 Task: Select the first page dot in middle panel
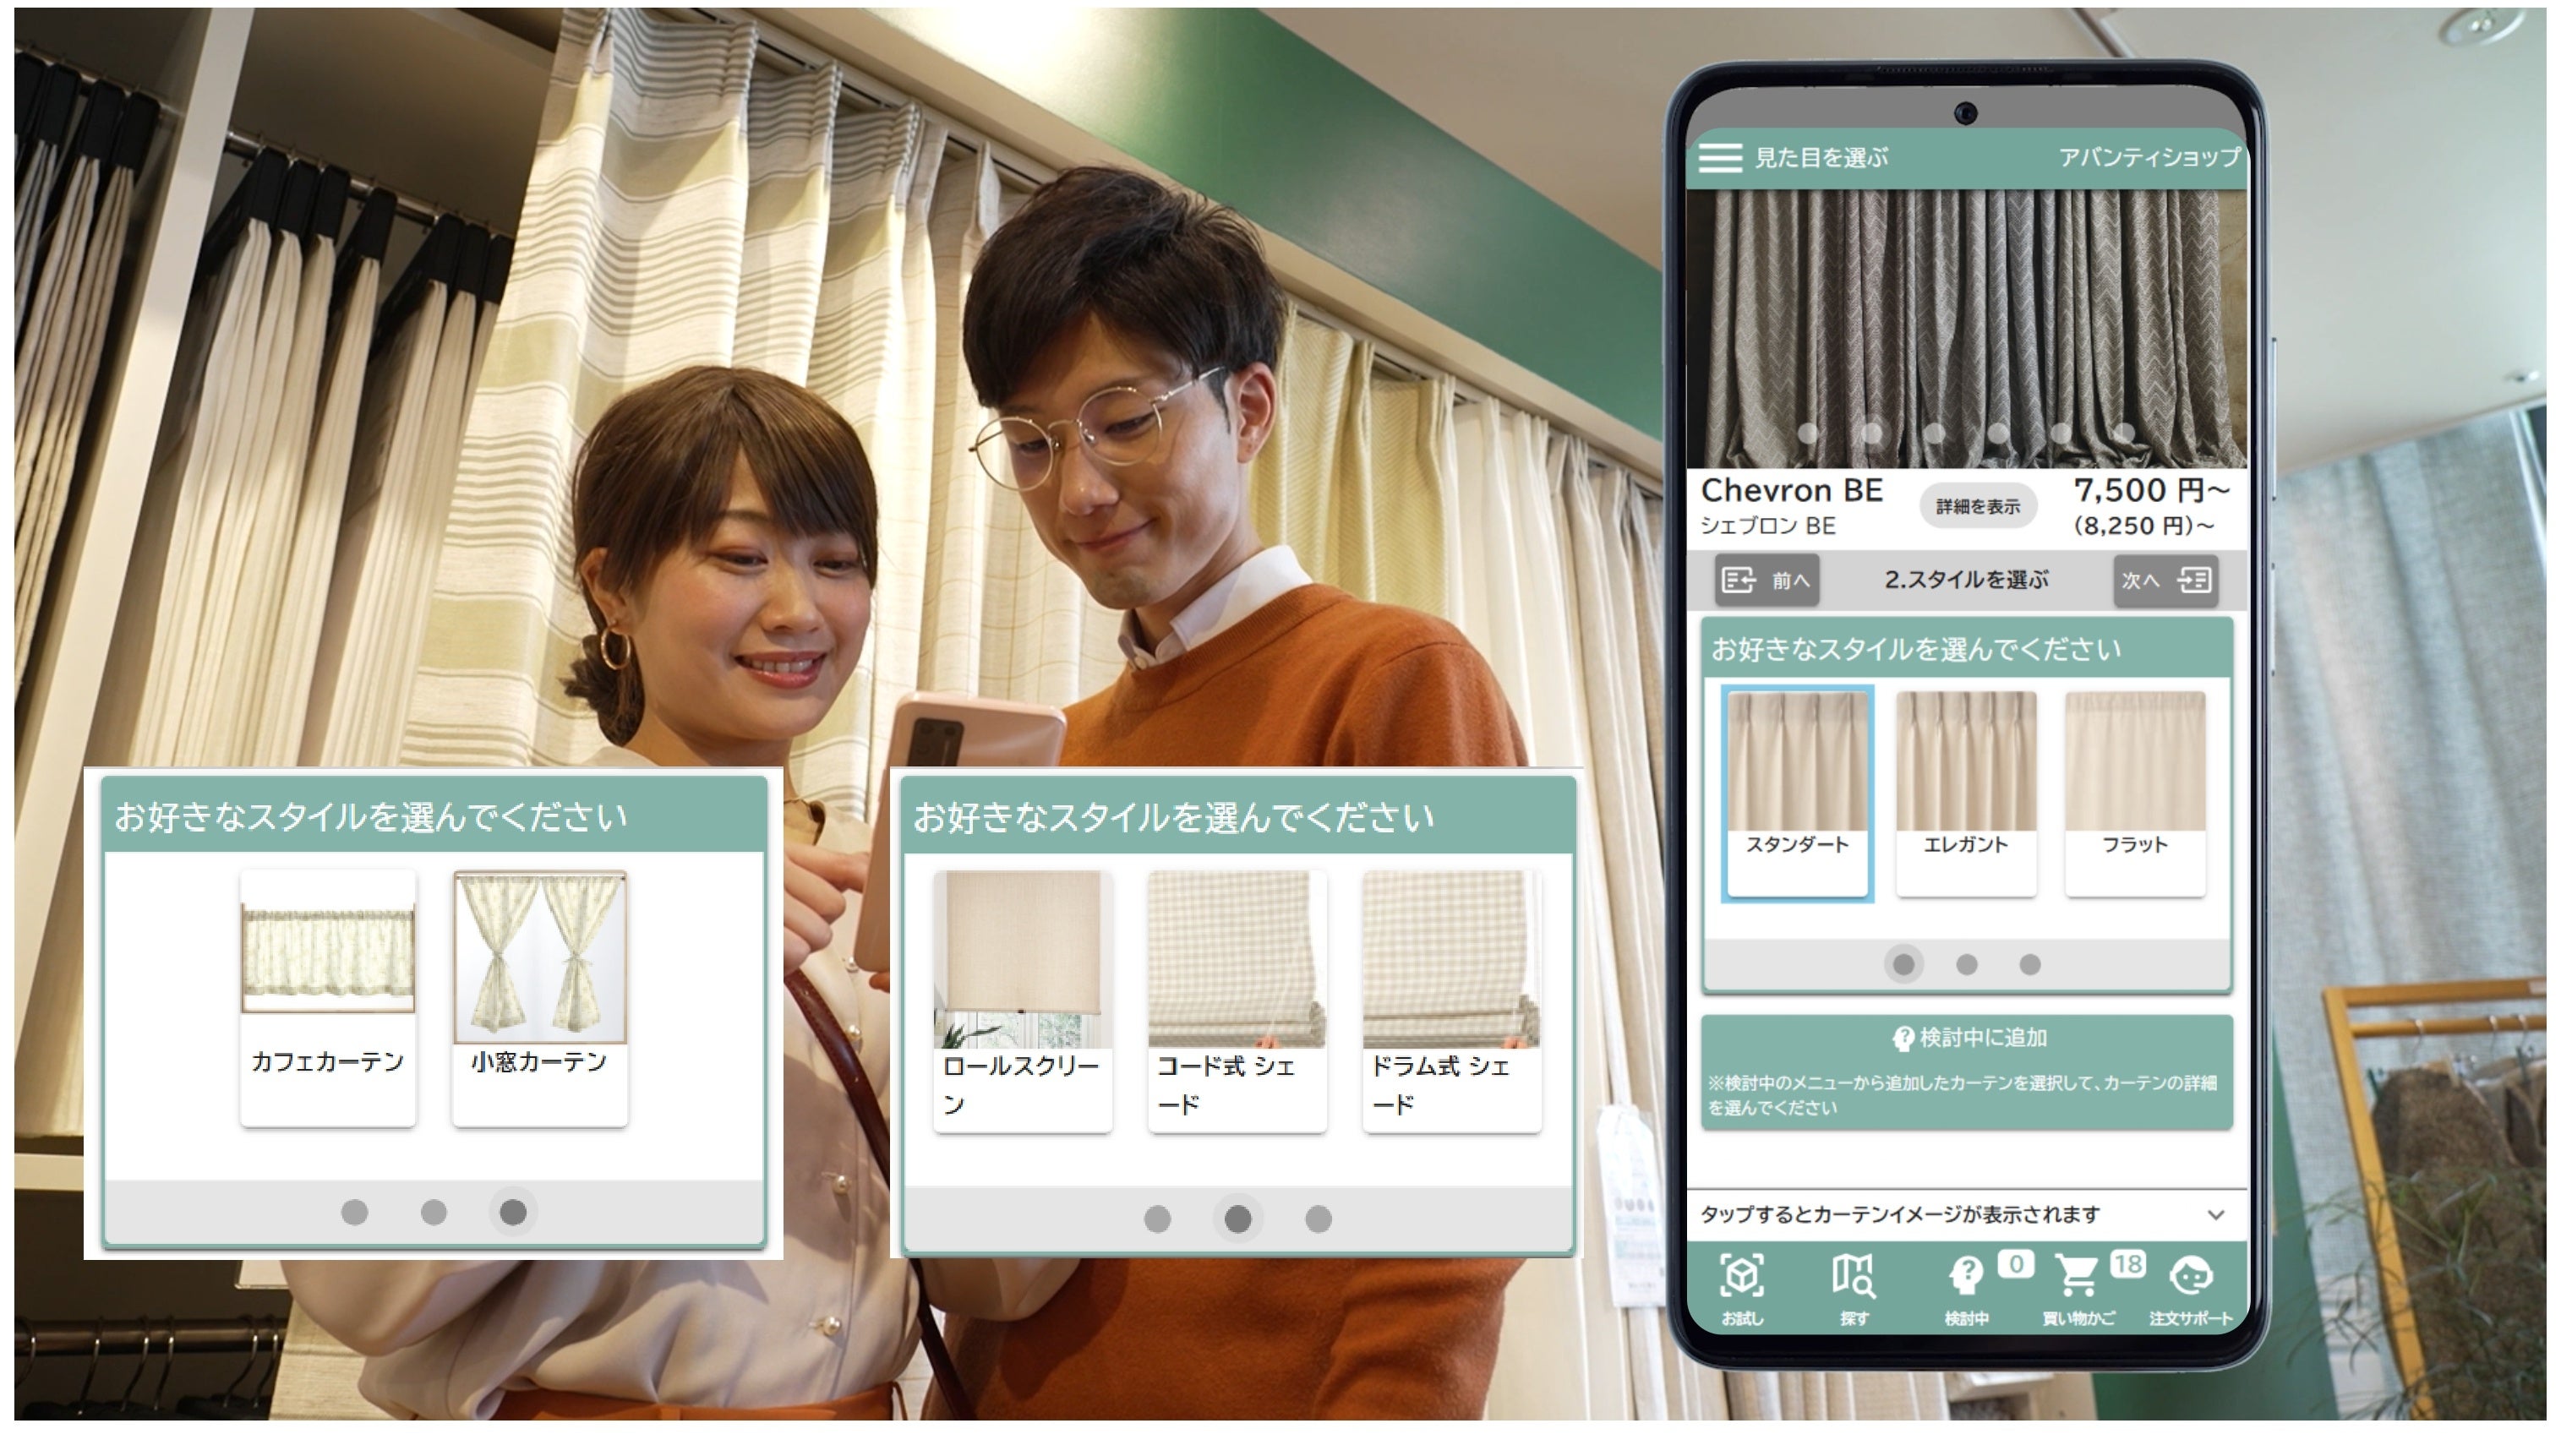[x=1157, y=1218]
